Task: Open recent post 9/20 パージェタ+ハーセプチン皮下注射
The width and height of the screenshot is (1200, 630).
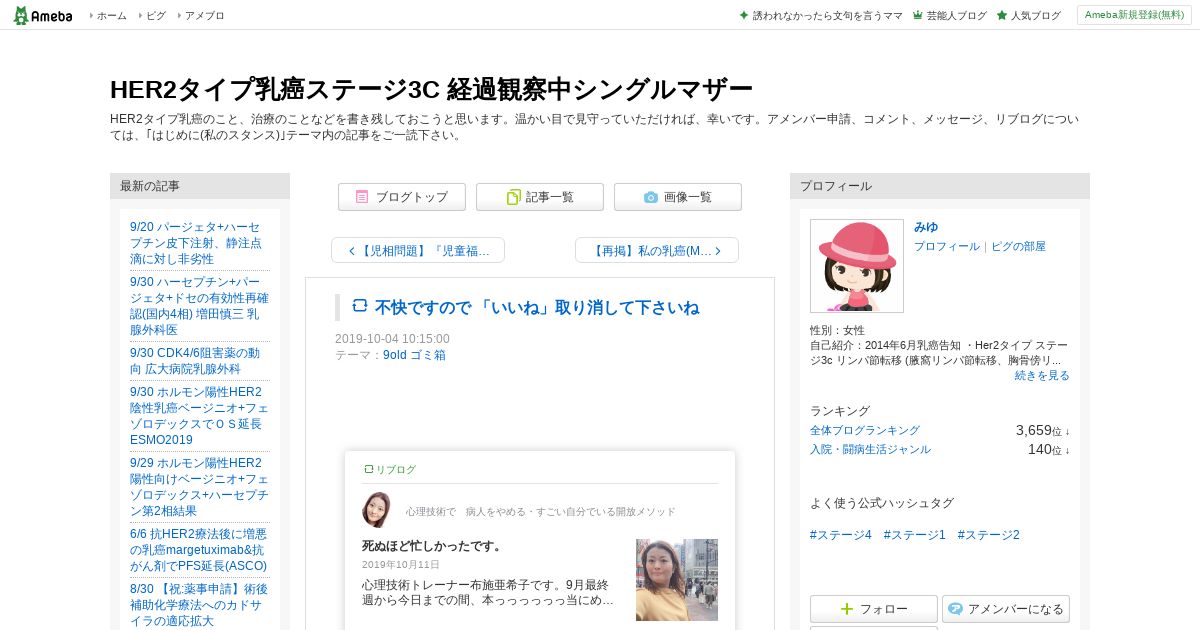Action: coord(196,243)
